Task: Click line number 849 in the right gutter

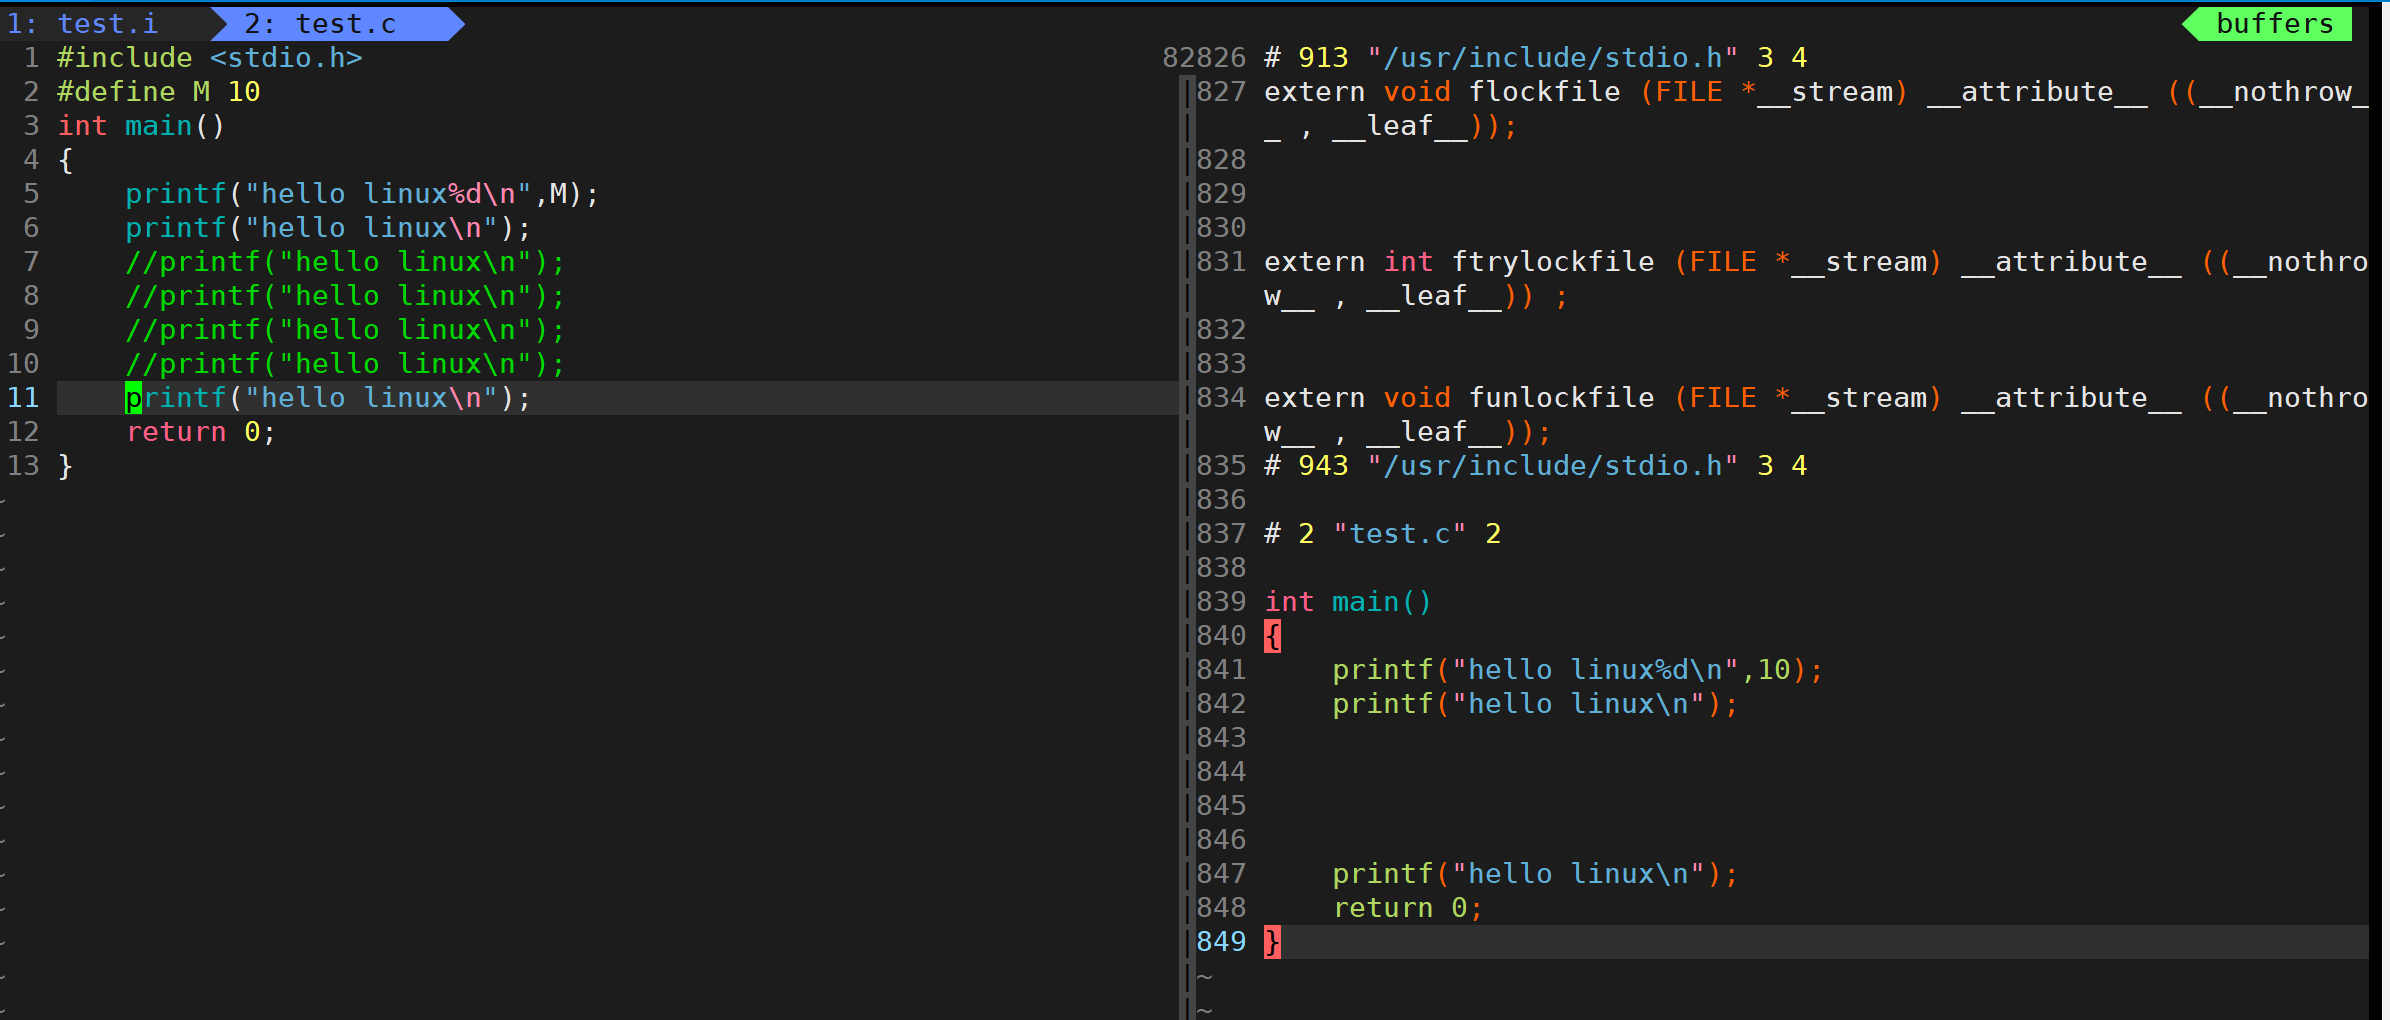Action: (x=1221, y=942)
